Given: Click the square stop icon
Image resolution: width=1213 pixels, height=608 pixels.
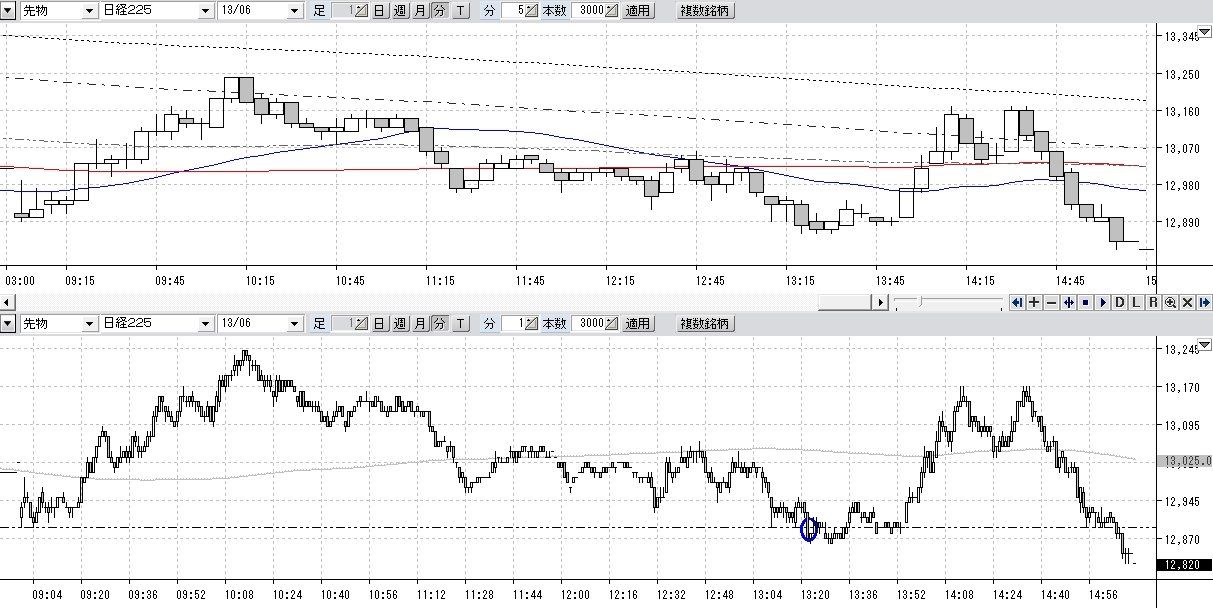Looking at the screenshot, I should pos(1085,302).
